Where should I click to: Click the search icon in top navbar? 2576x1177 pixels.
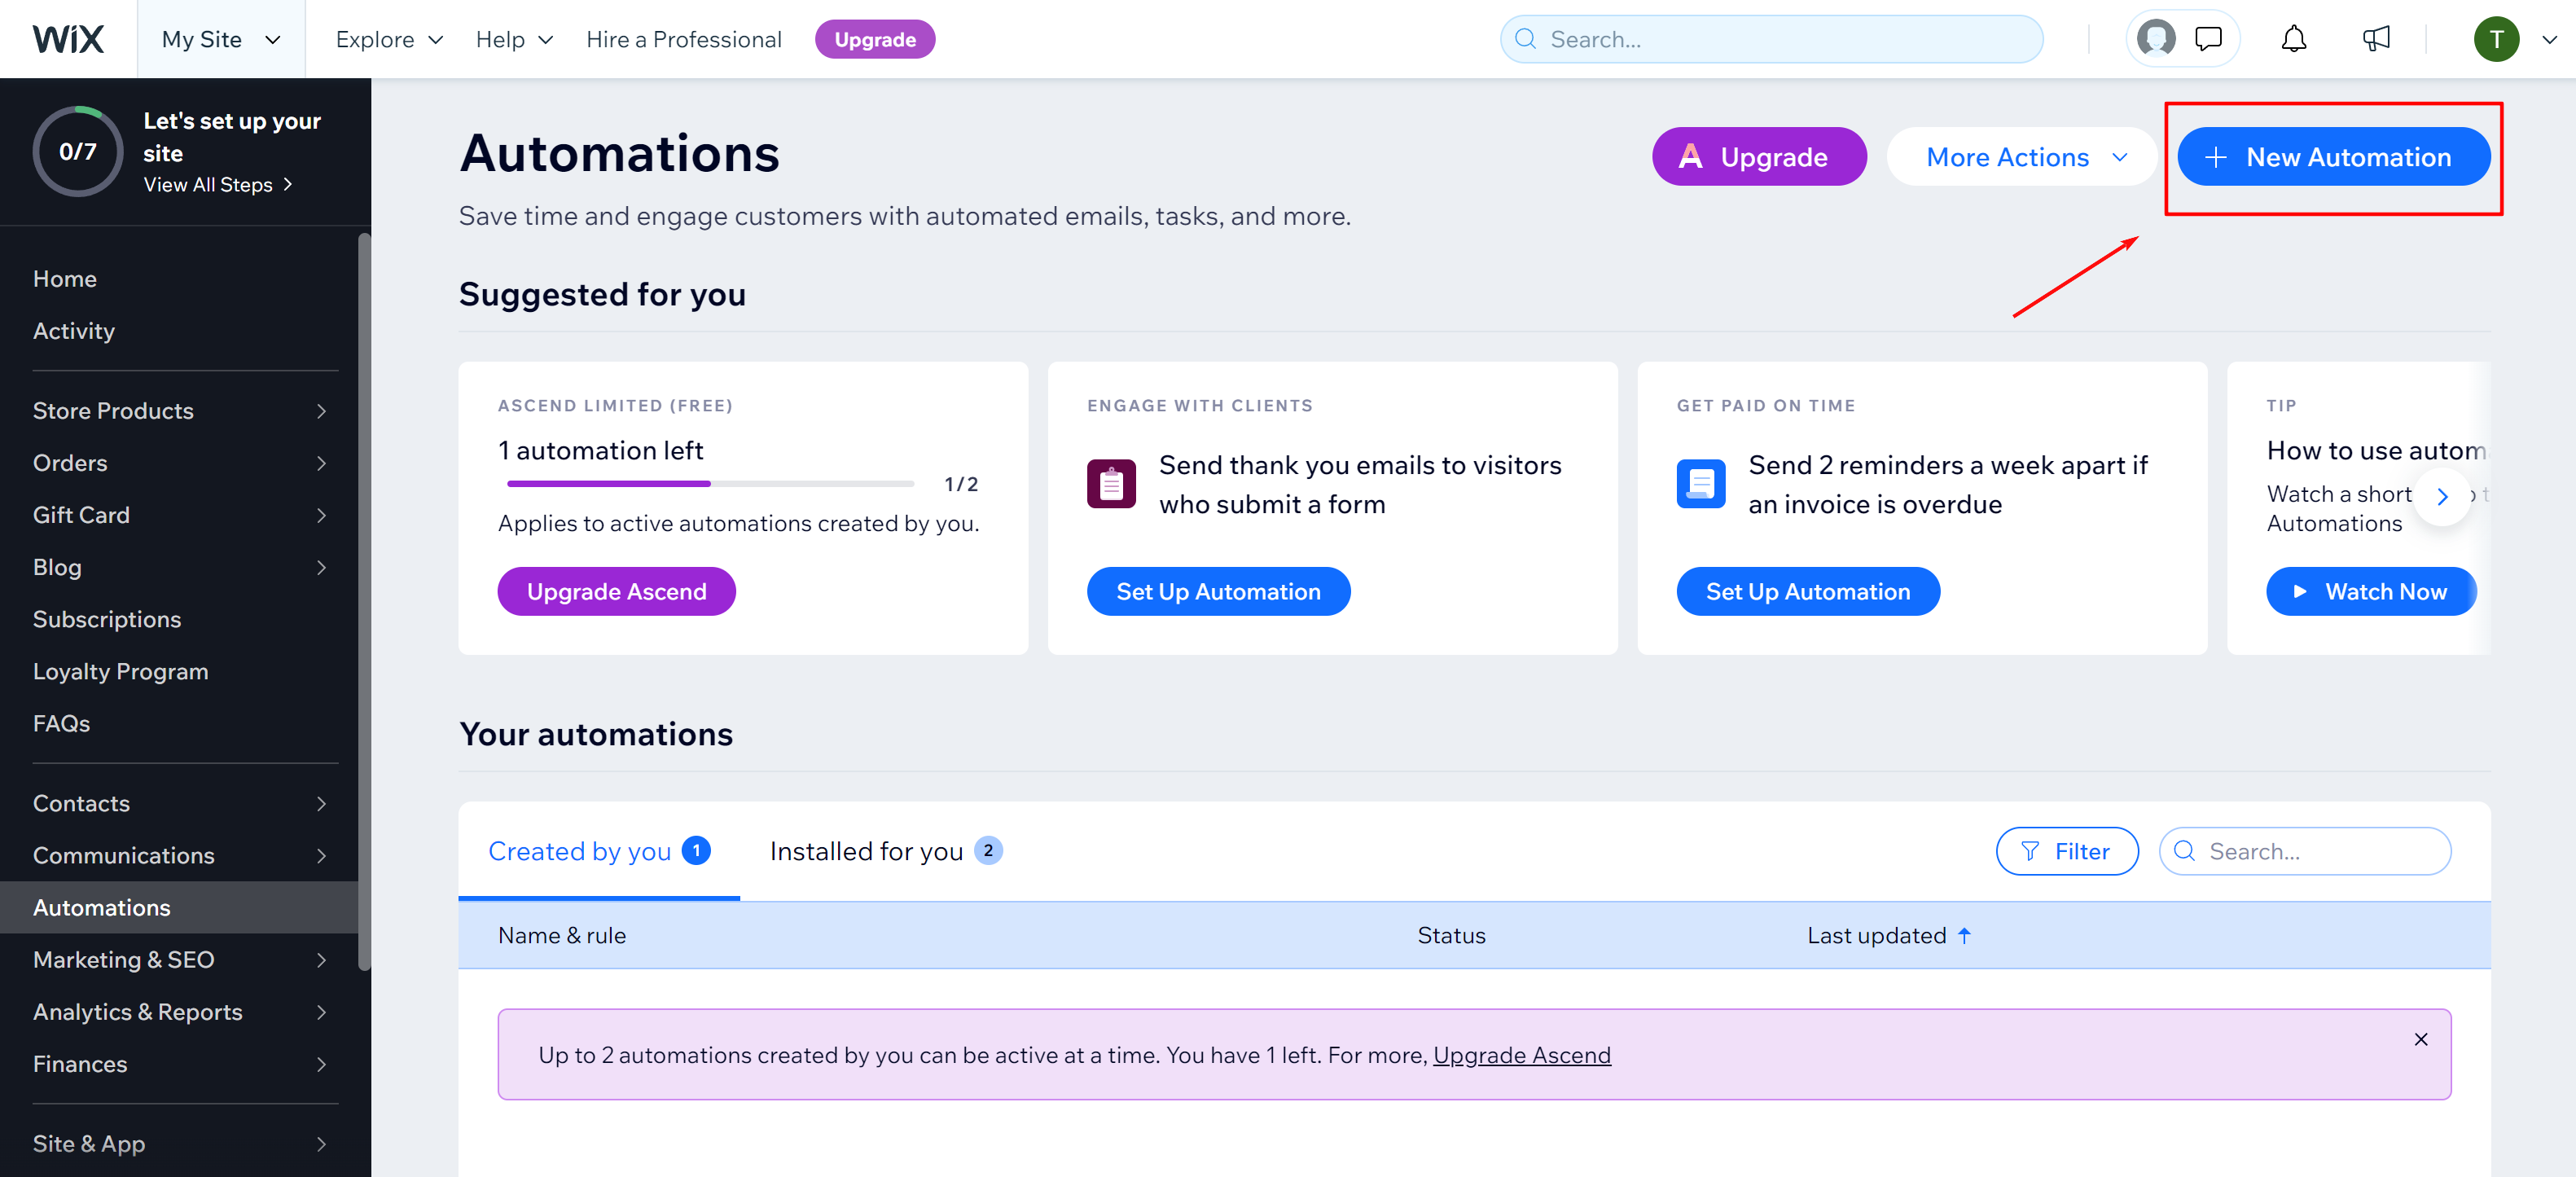click(x=1529, y=37)
